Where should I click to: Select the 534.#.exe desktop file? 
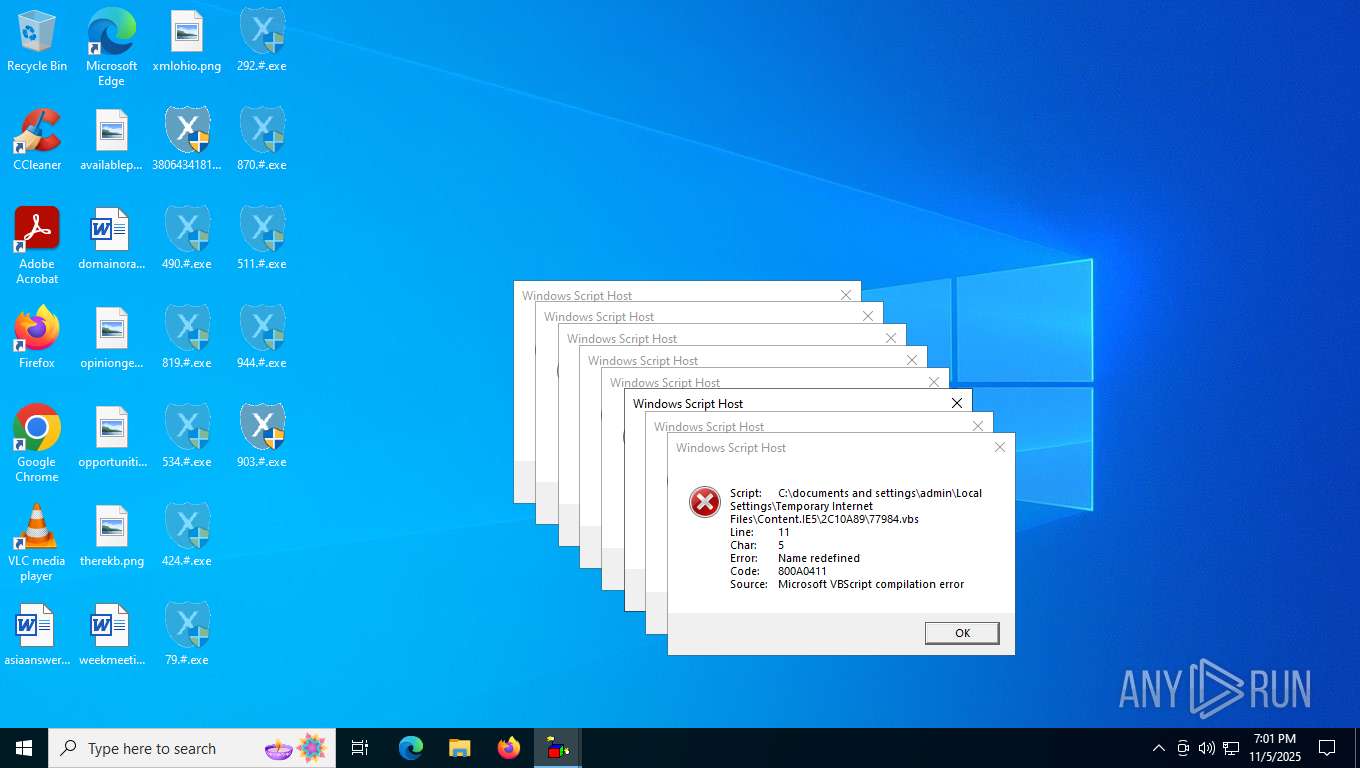coord(187,437)
